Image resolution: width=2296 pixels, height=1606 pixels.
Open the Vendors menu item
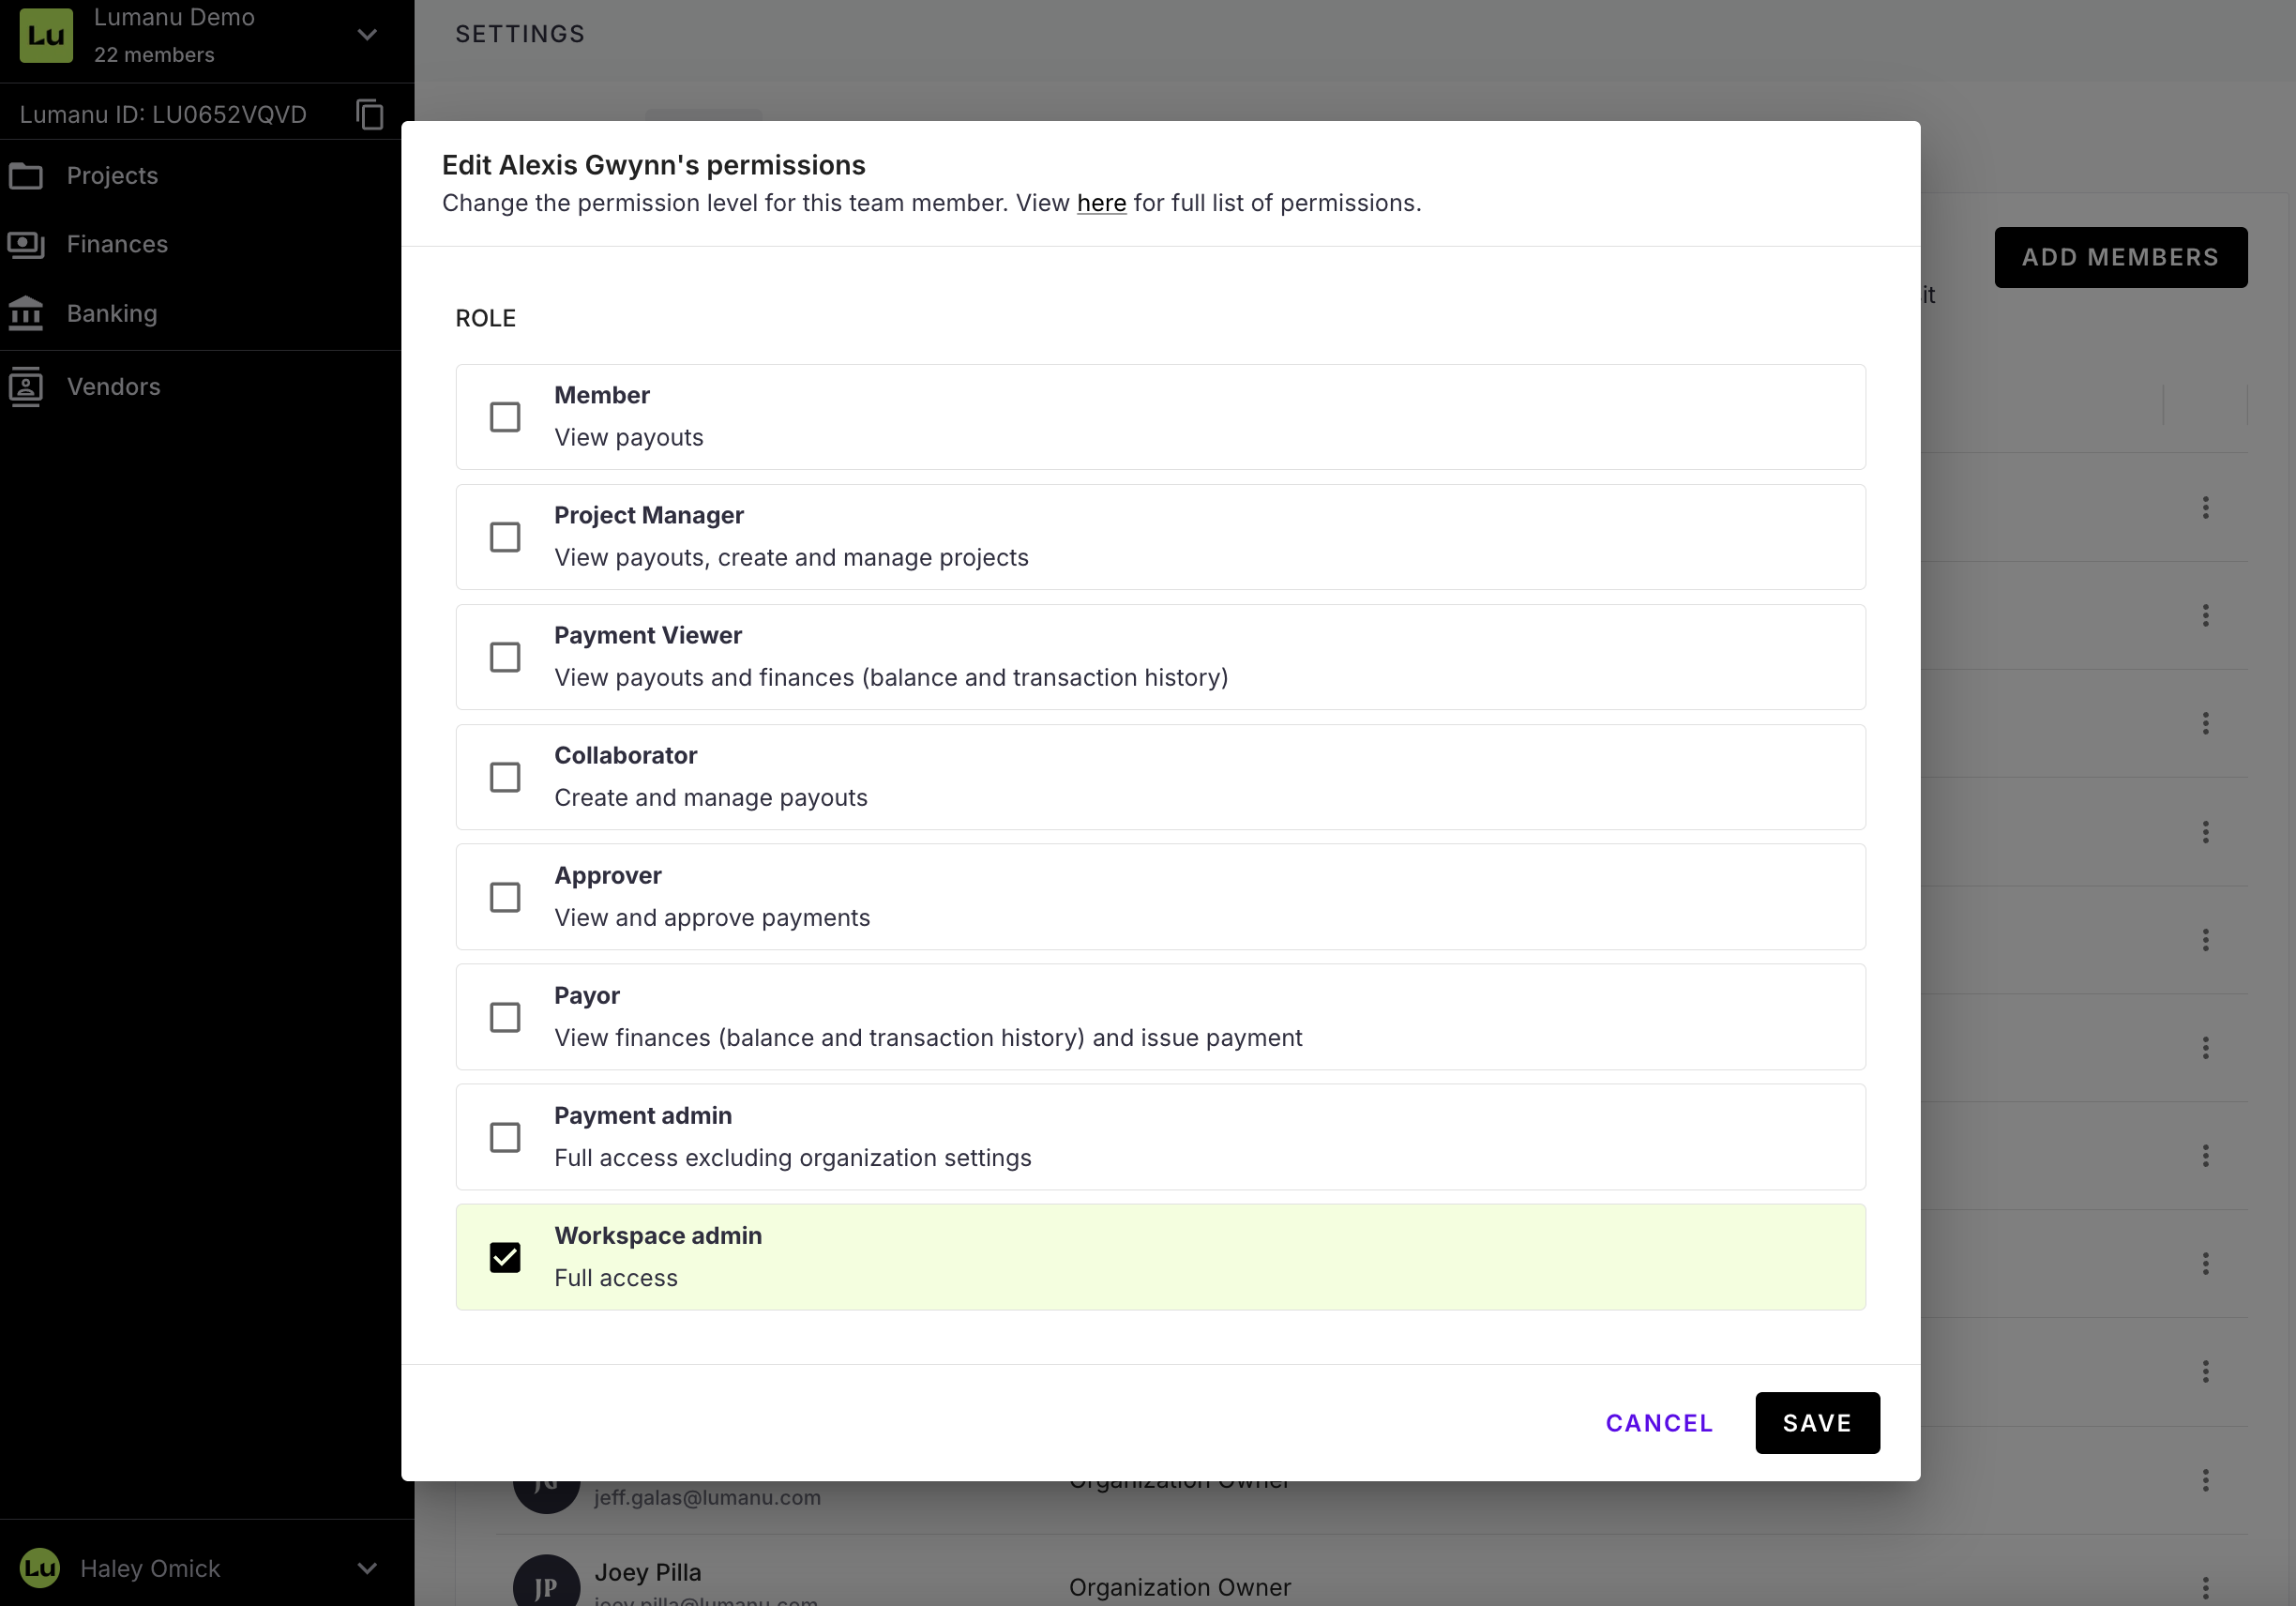point(113,387)
